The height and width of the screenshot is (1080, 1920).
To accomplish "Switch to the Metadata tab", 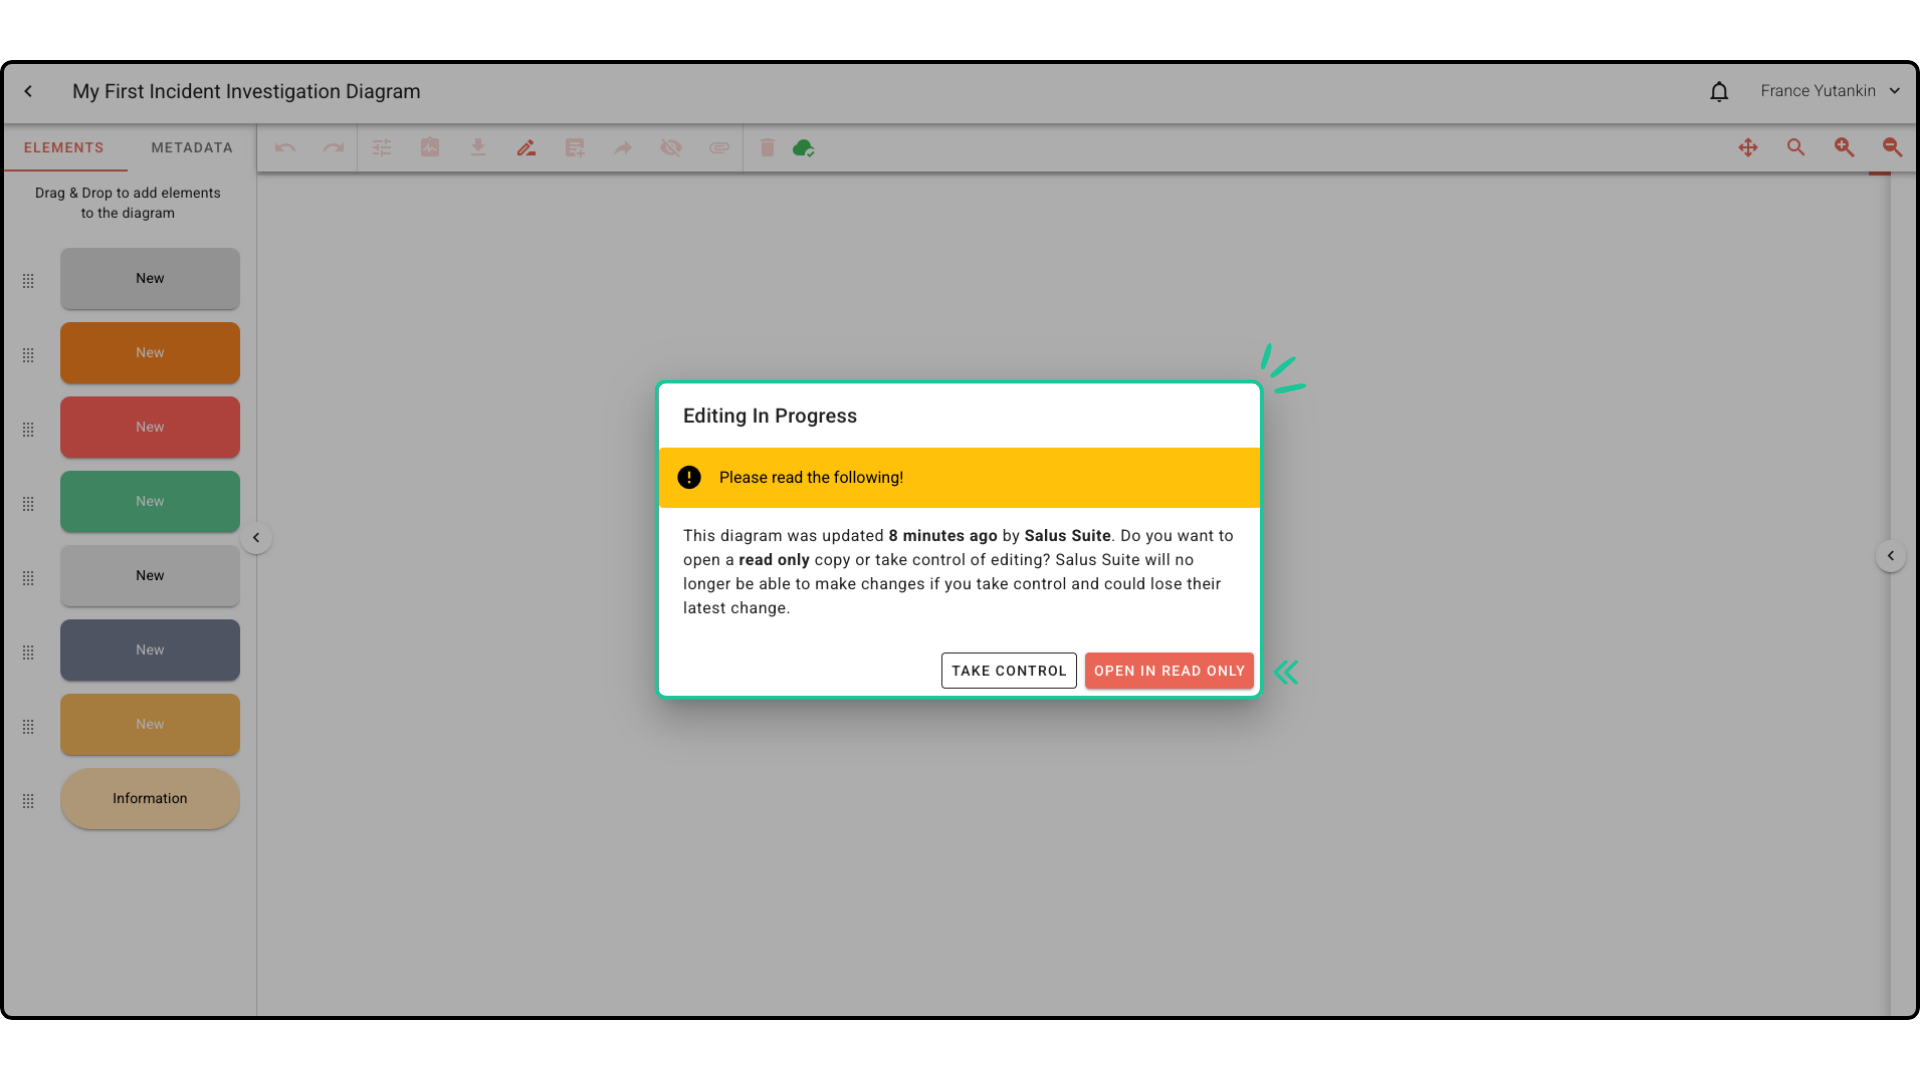I will (192, 148).
